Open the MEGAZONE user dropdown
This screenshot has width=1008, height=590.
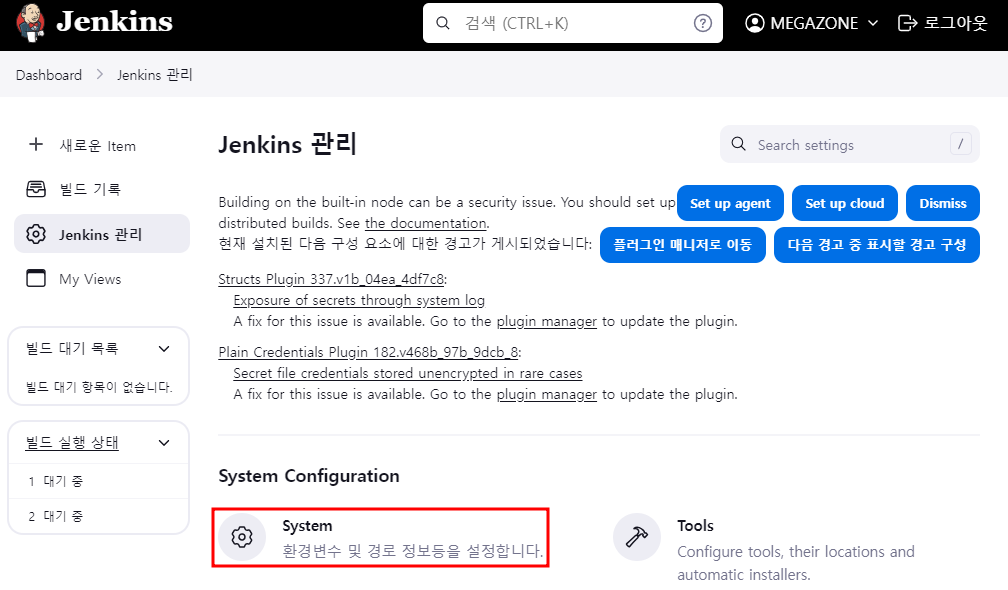tap(812, 23)
